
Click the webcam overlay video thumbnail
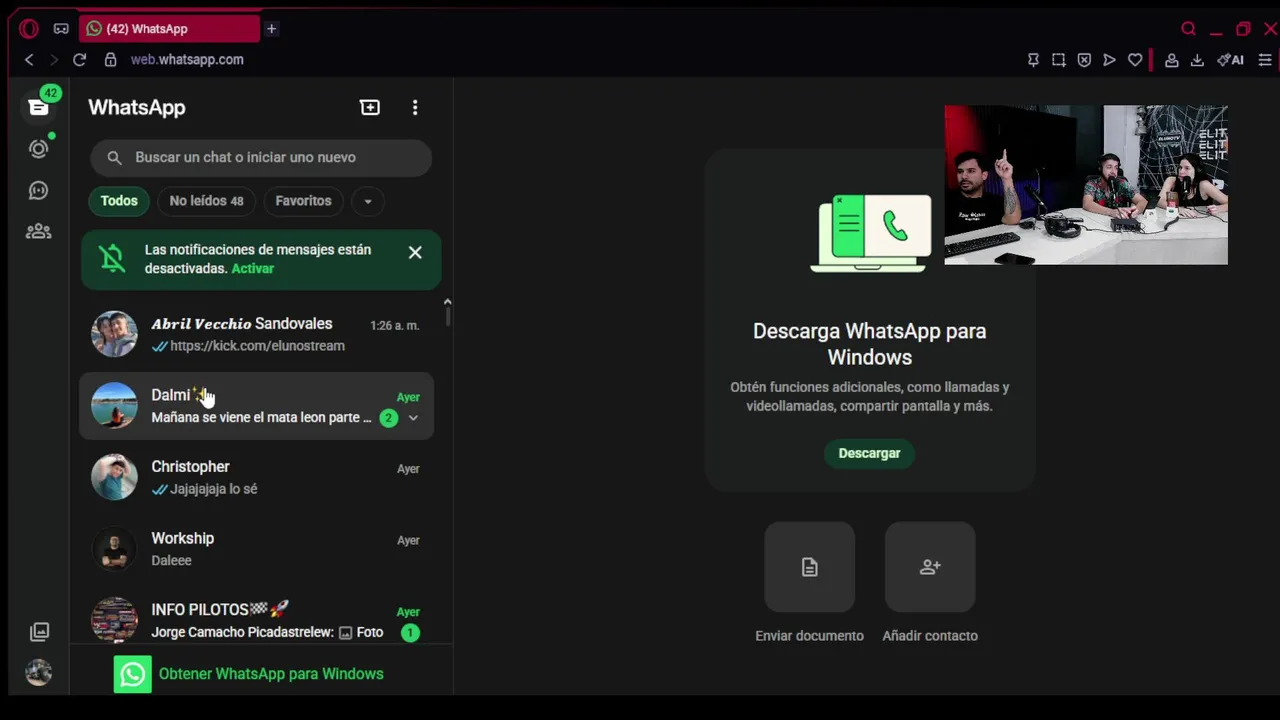tap(1086, 185)
